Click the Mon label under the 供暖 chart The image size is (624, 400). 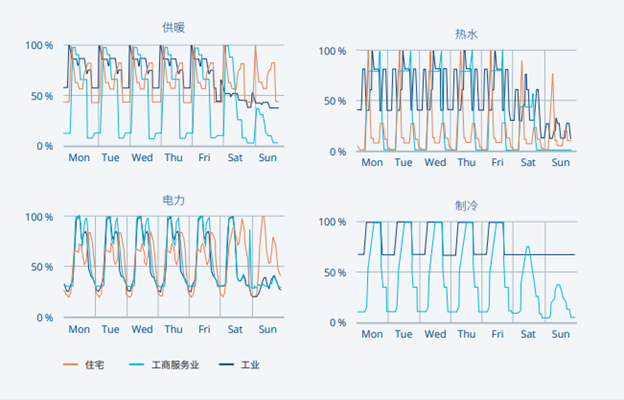[x=79, y=158]
